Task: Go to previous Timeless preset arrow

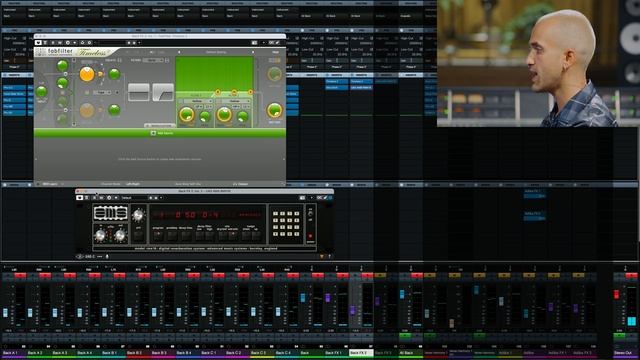Action: (x=179, y=52)
